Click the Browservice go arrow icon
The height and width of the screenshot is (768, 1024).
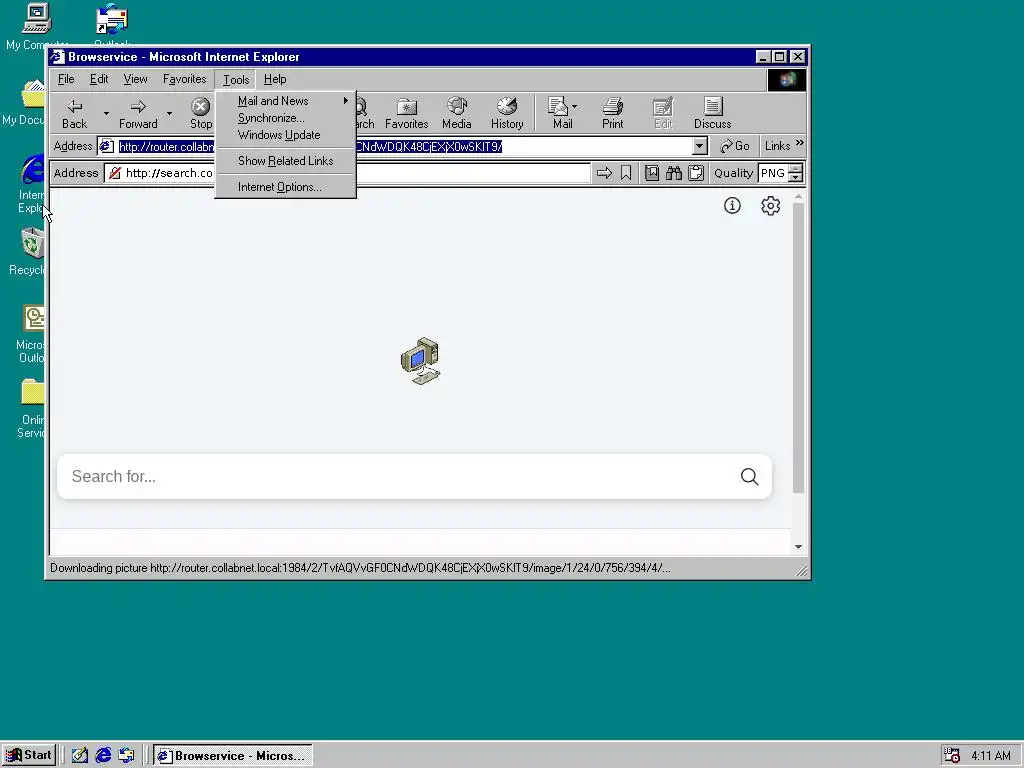tap(605, 173)
